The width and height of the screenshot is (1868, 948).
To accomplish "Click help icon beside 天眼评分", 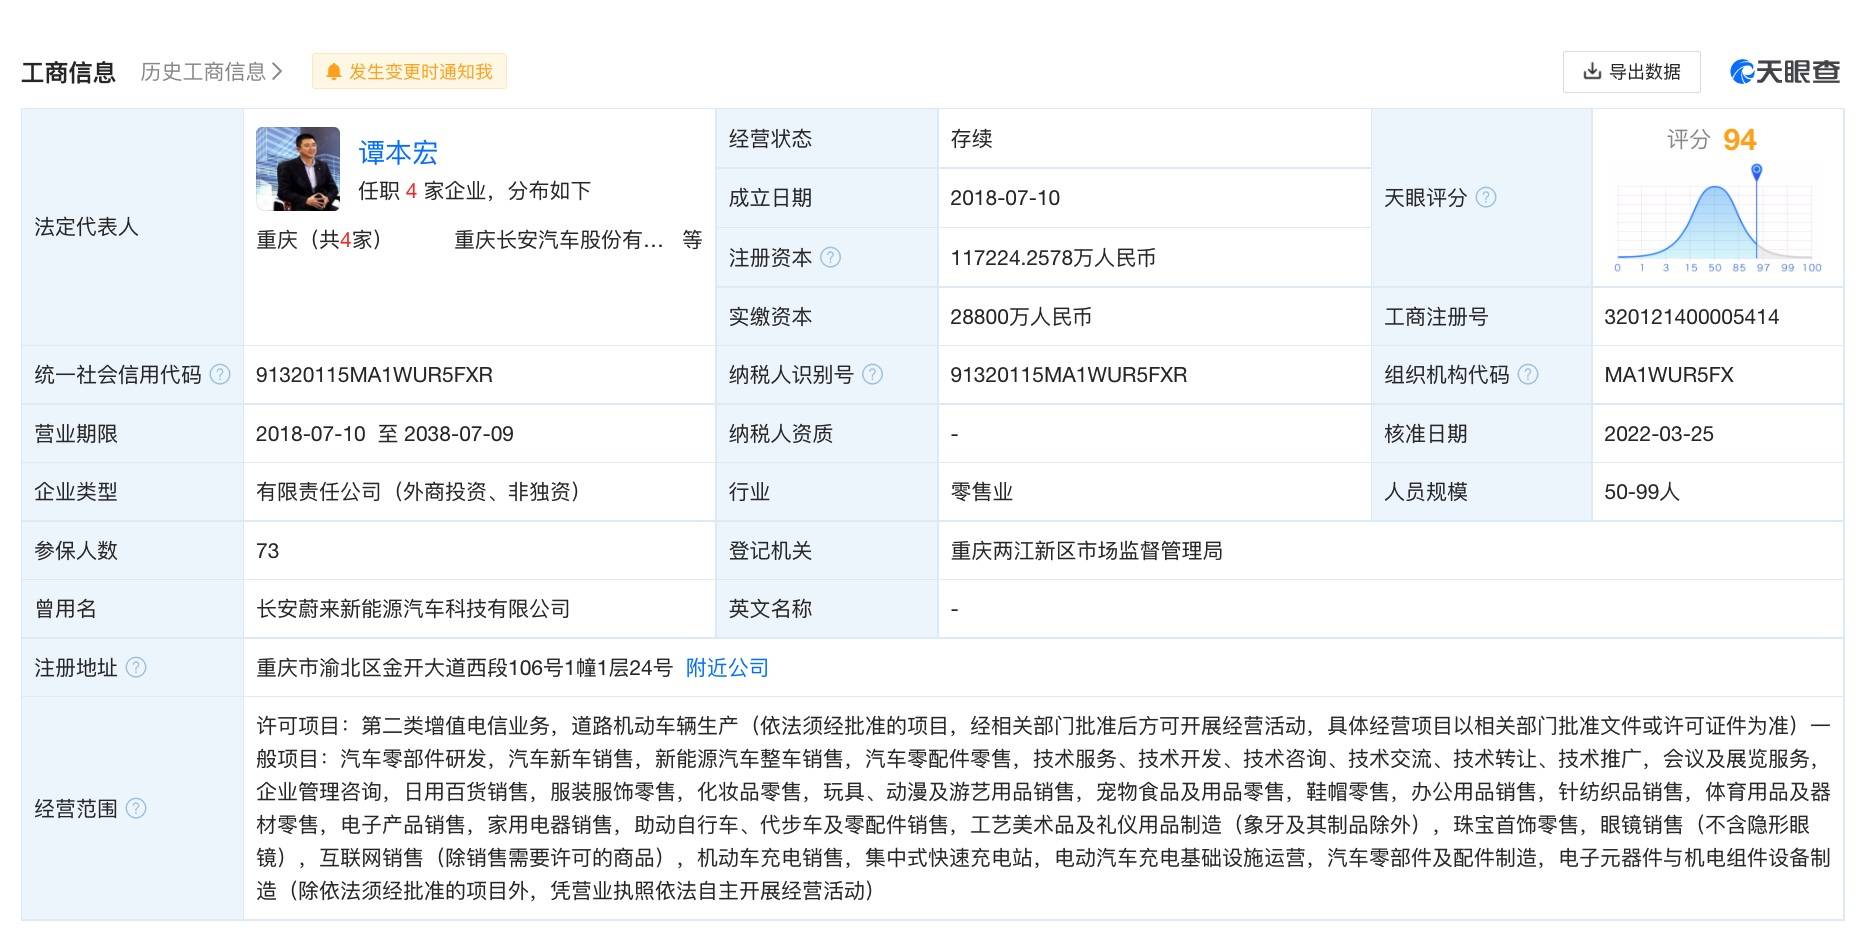I will point(1486,197).
